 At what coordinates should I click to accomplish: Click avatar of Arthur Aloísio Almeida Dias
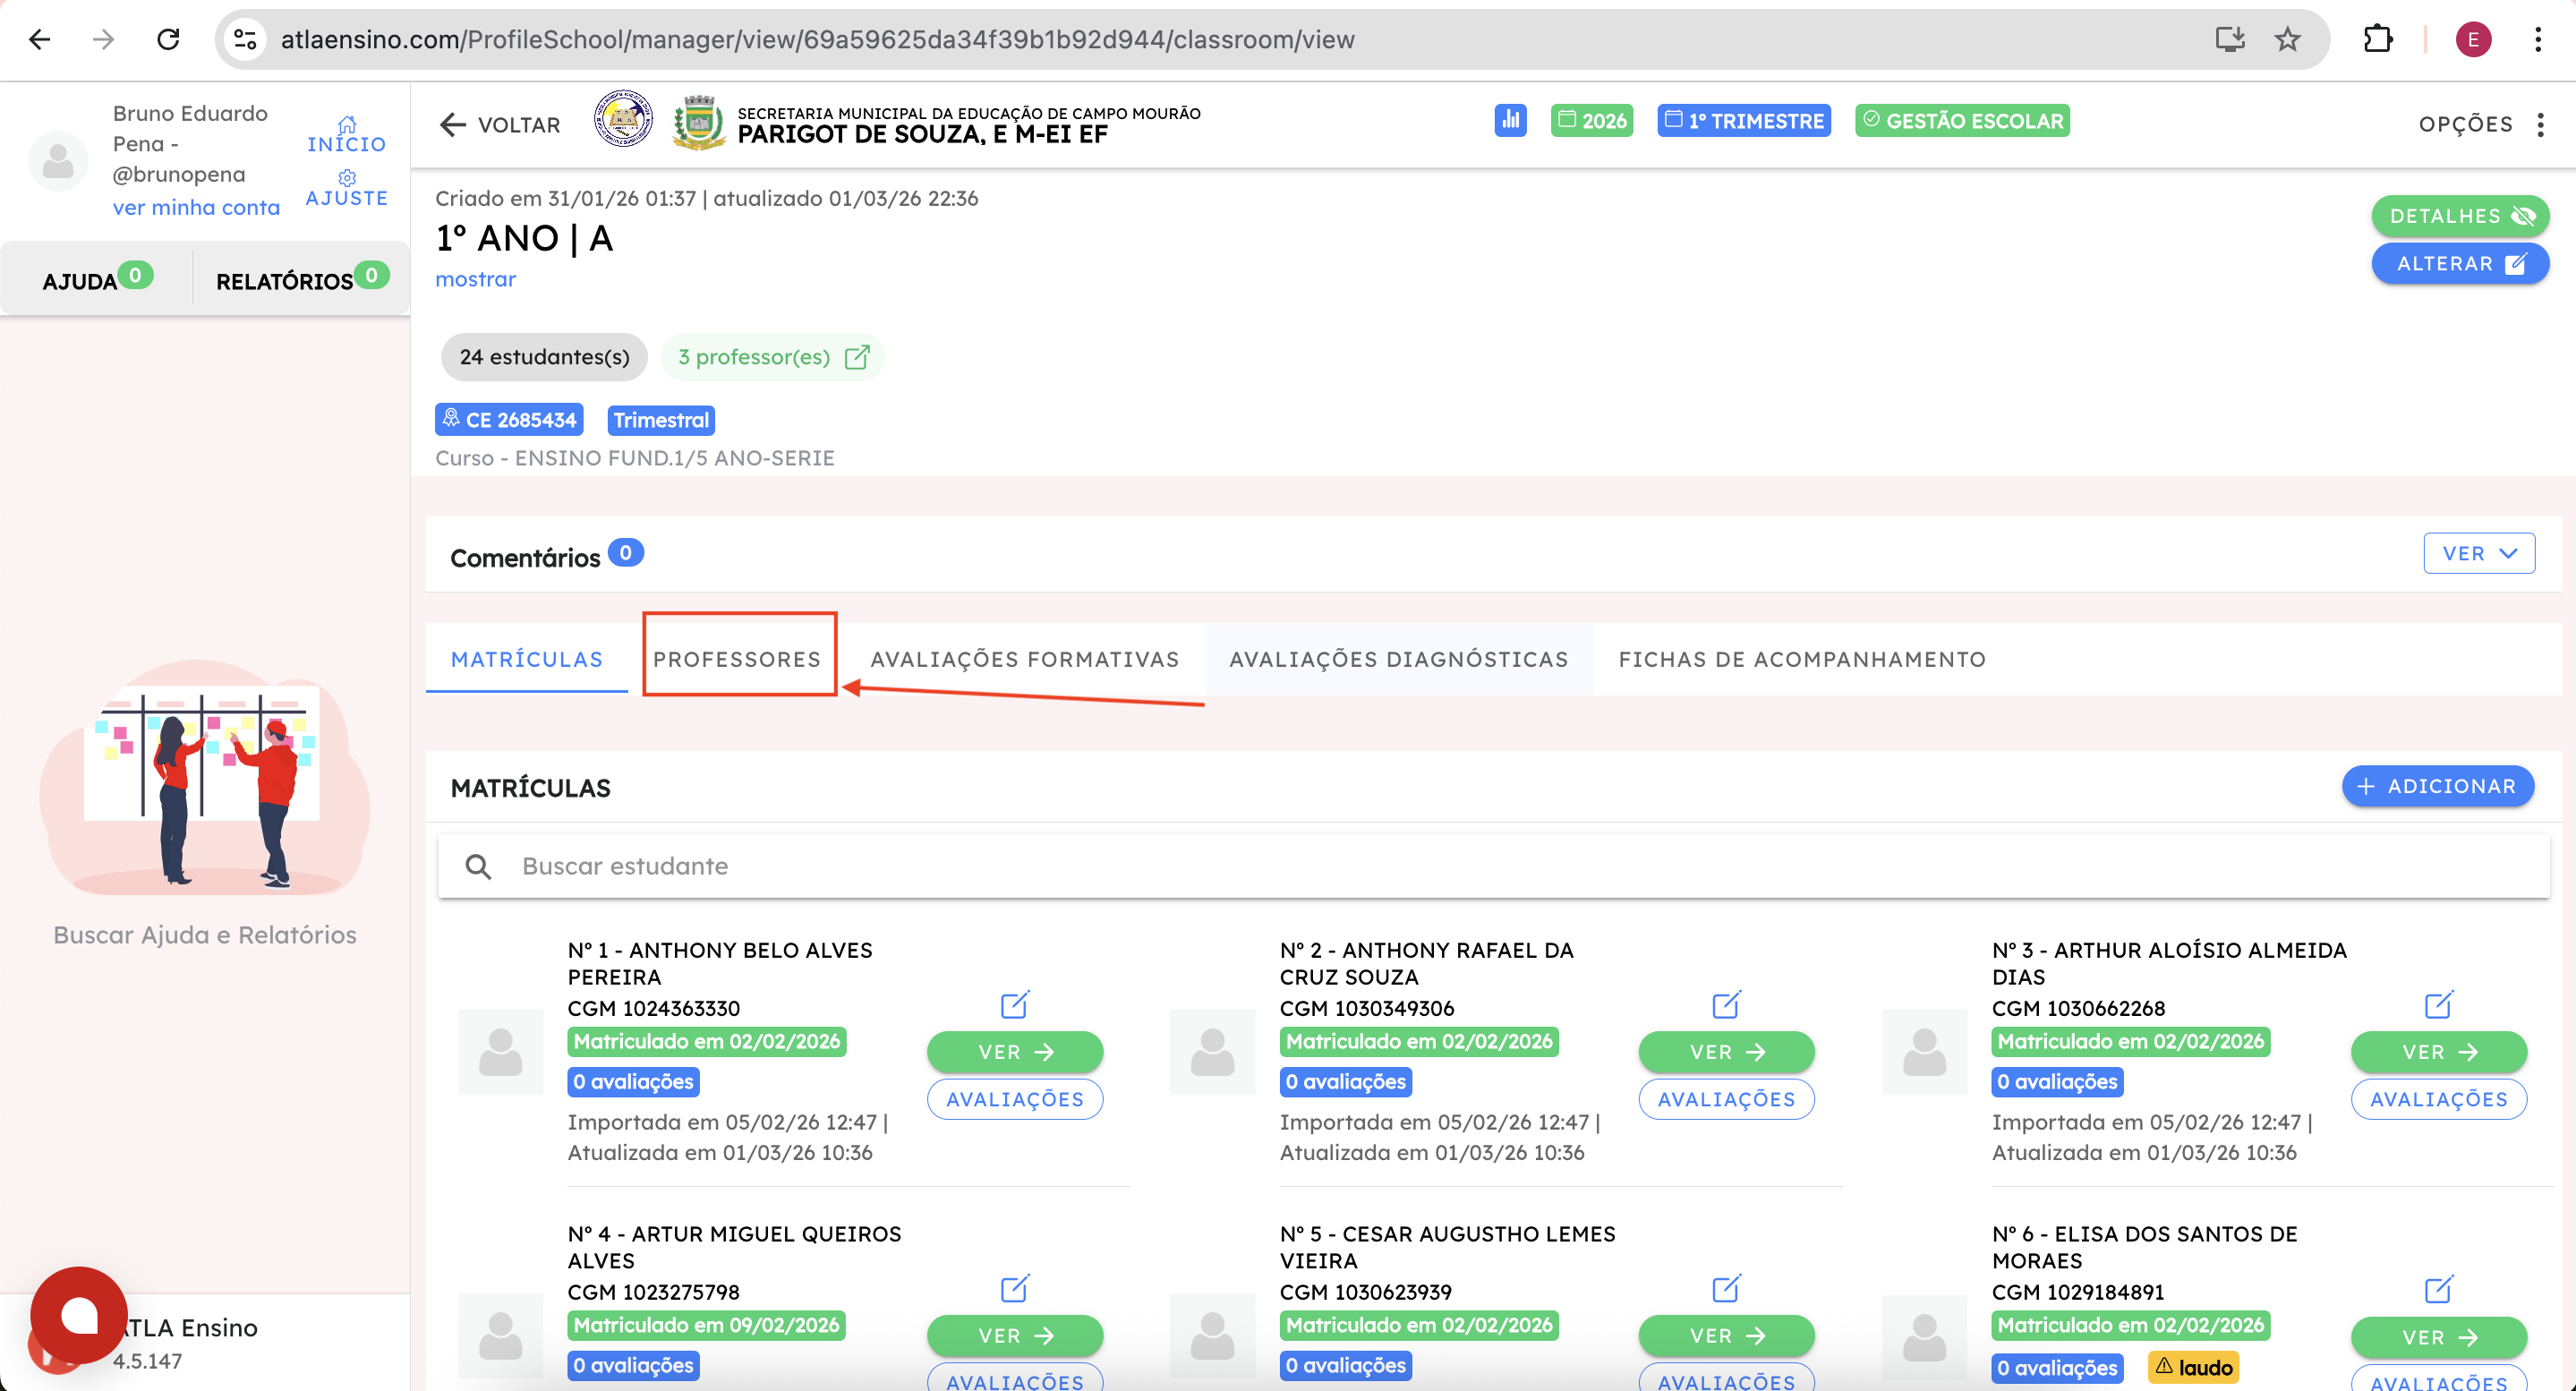point(1924,1052)
